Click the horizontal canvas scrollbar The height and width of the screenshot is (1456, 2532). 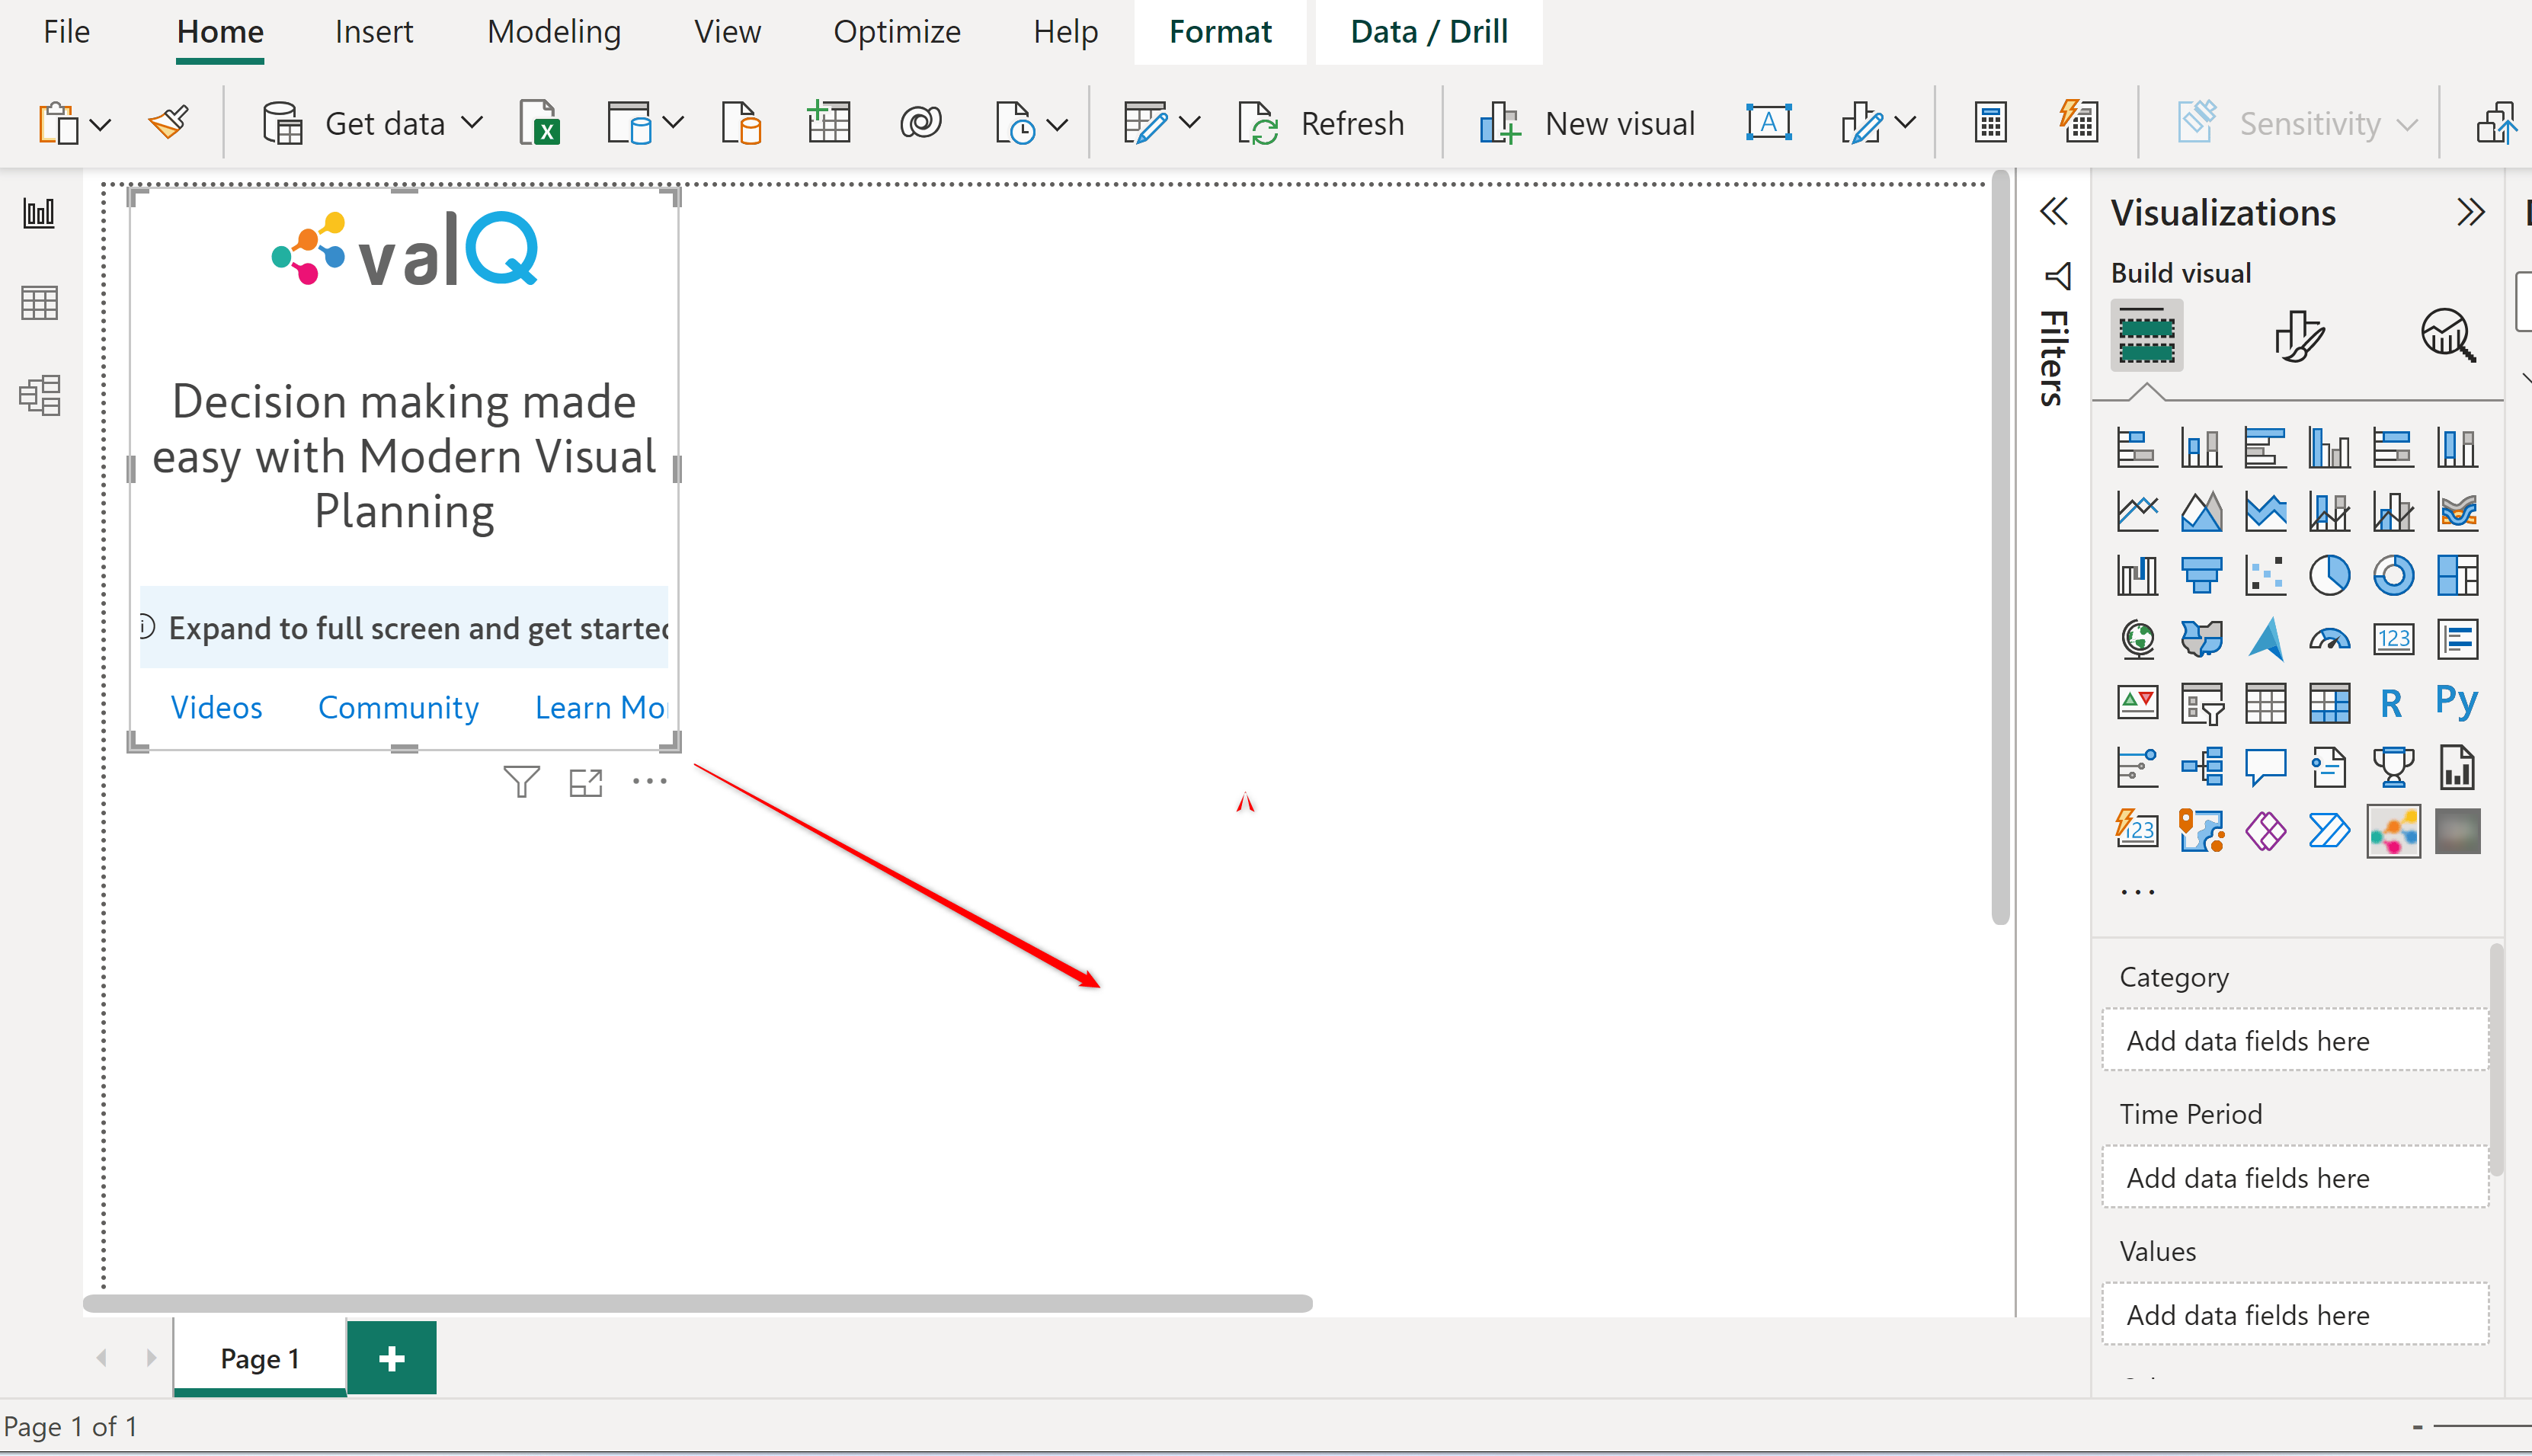697,1303
